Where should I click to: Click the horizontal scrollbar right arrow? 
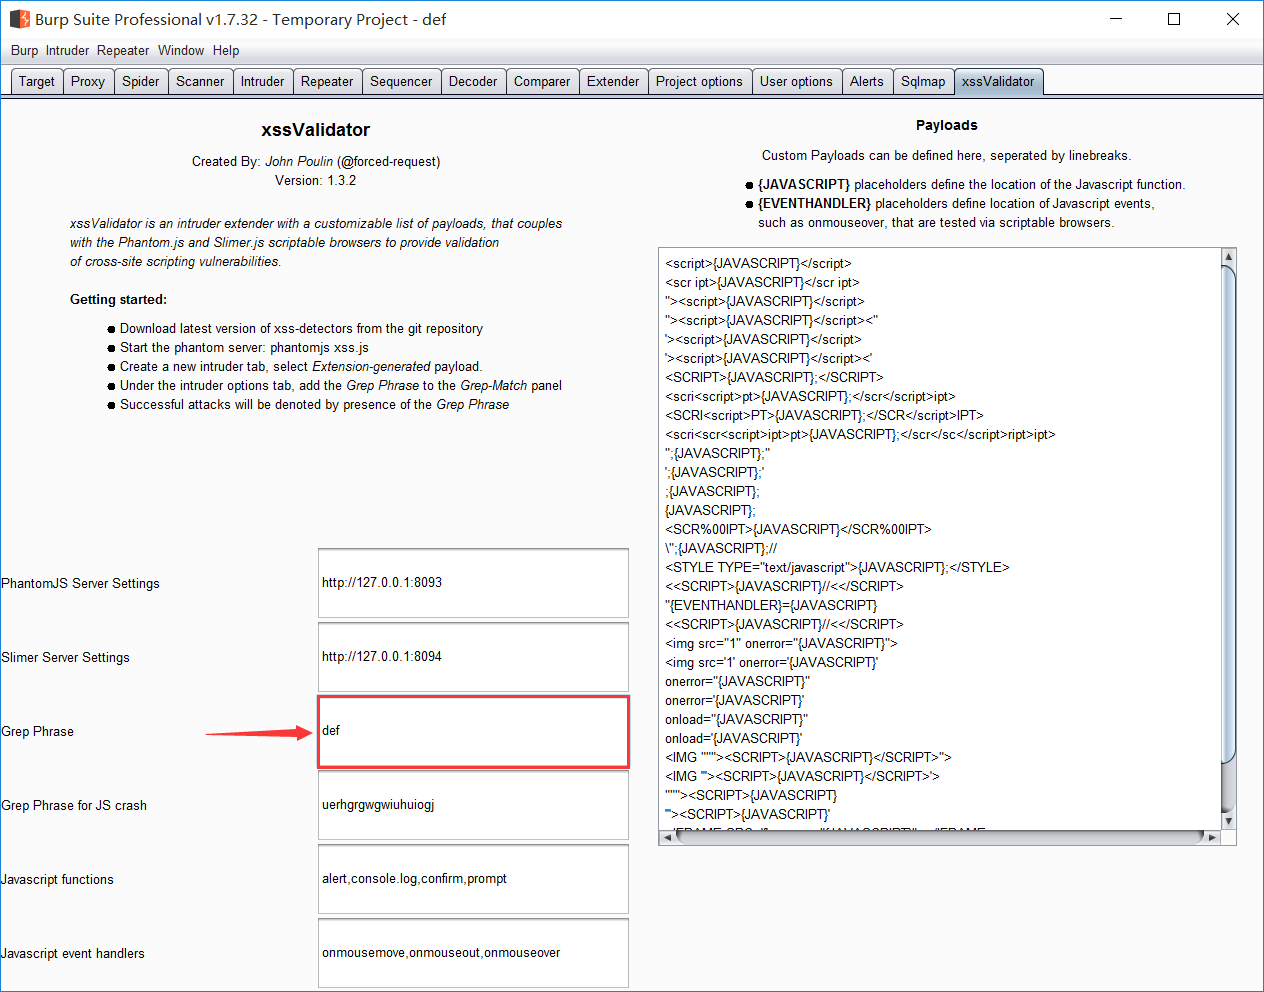(x=1213, y=837)
